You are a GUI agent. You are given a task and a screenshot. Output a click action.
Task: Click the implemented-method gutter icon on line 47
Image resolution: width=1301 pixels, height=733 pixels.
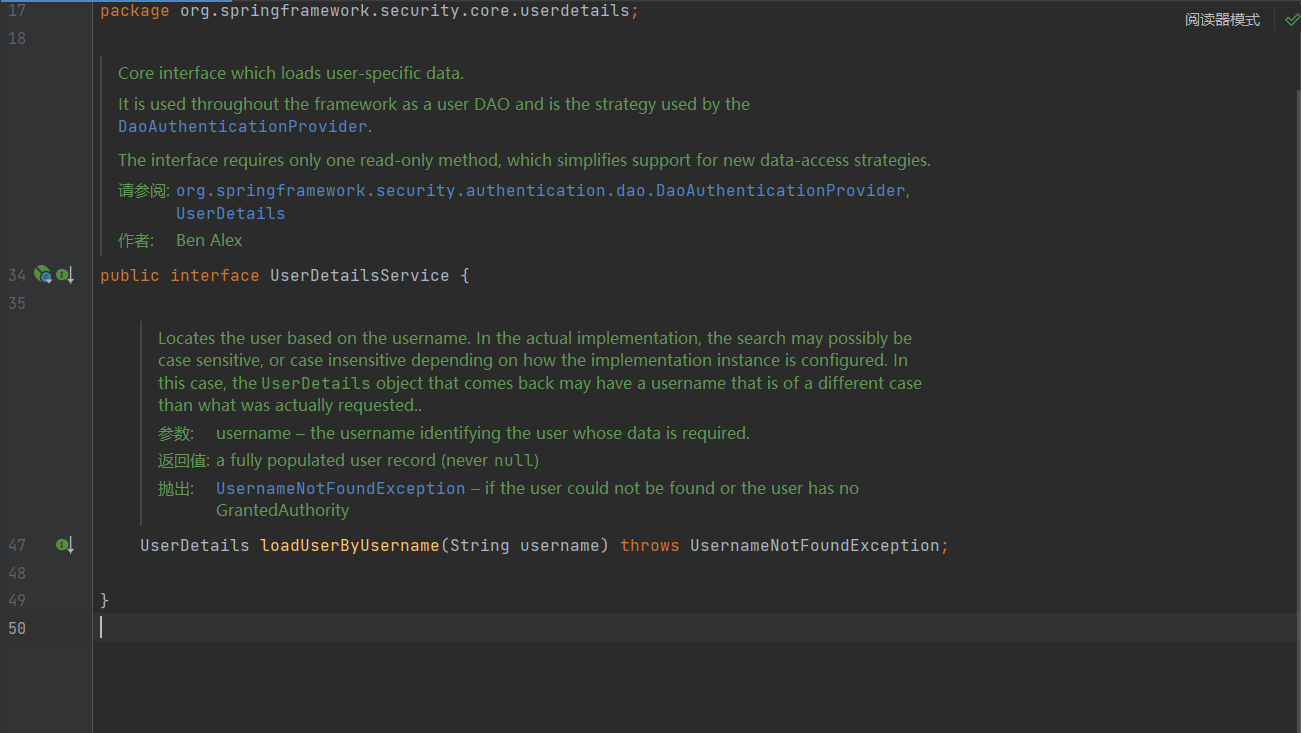click(65, 545)
